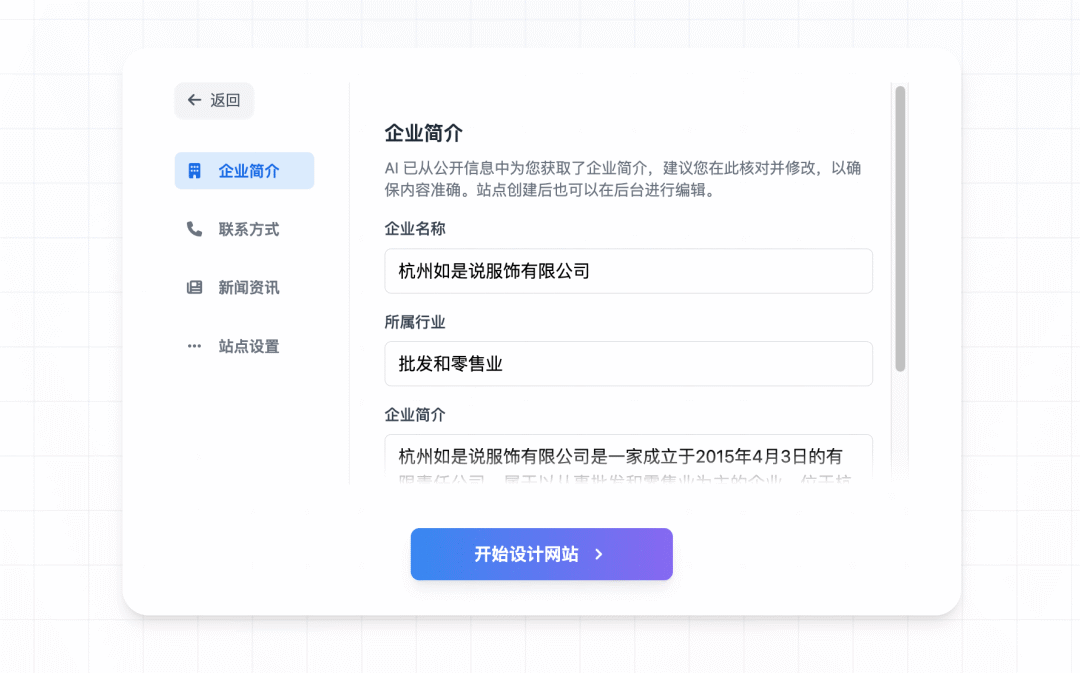Click the building icon beside 企业简介
1080x673 pixels.
point(194,171)
